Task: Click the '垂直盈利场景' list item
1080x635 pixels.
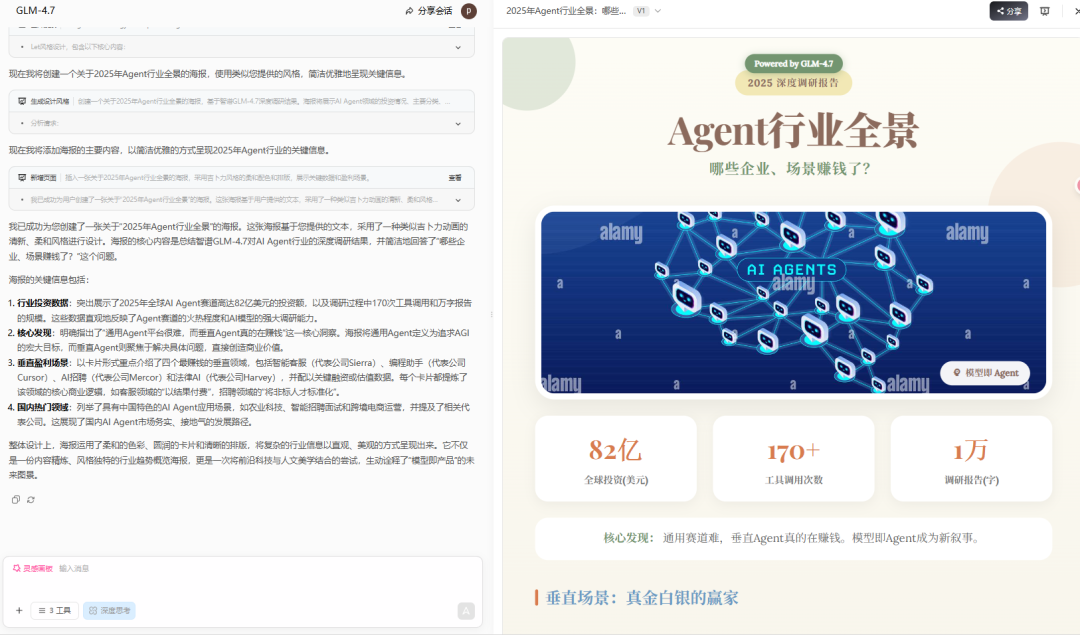Action: click(243, 377)
